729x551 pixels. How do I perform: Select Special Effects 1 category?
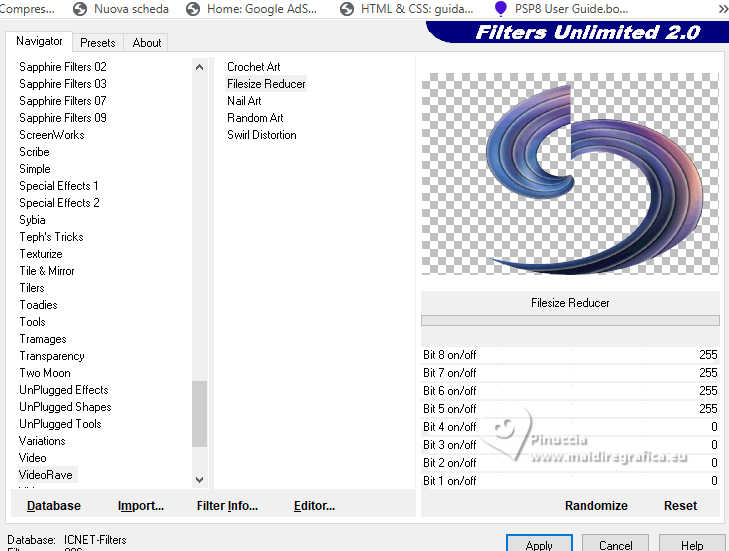click(x=59, y=186)
